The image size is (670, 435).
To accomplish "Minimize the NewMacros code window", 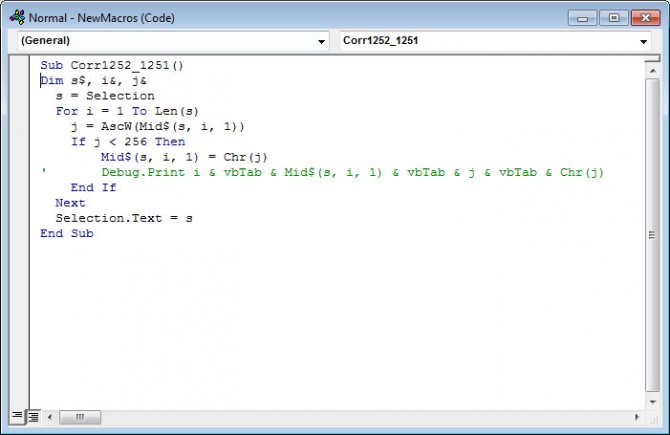I will coord(584,17).
